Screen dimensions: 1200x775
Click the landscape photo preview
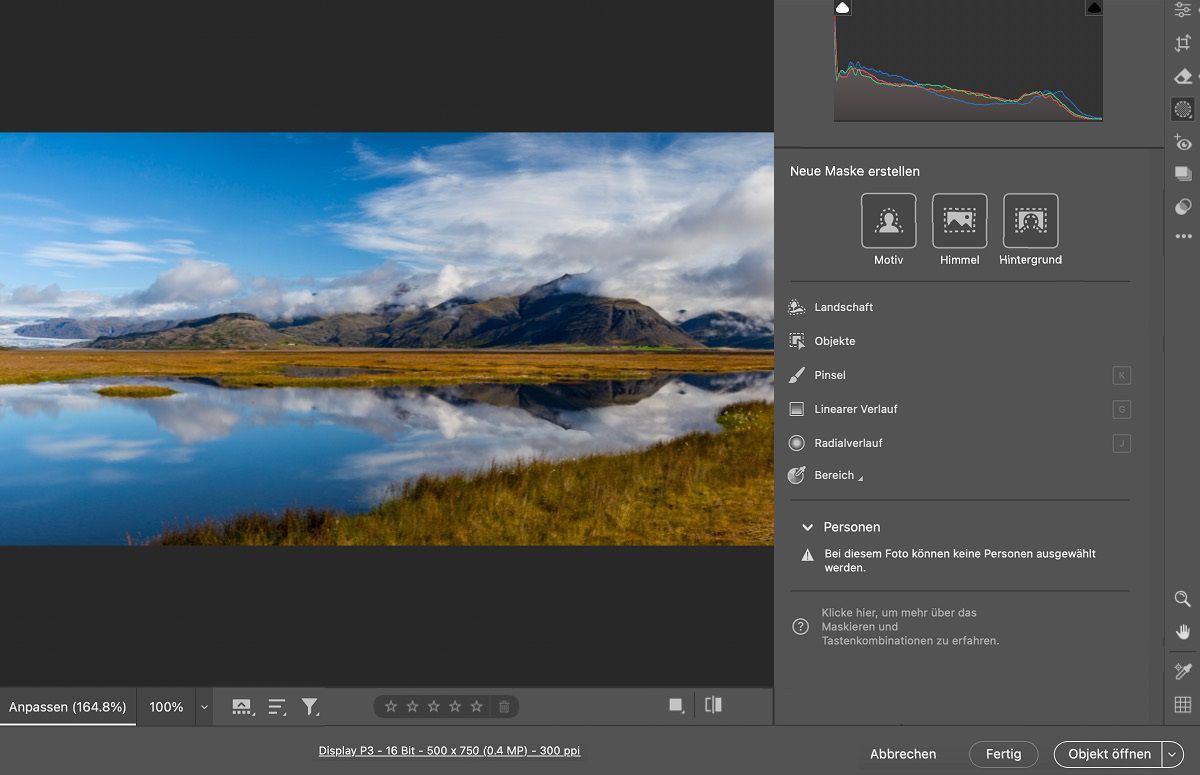point(387,339)
